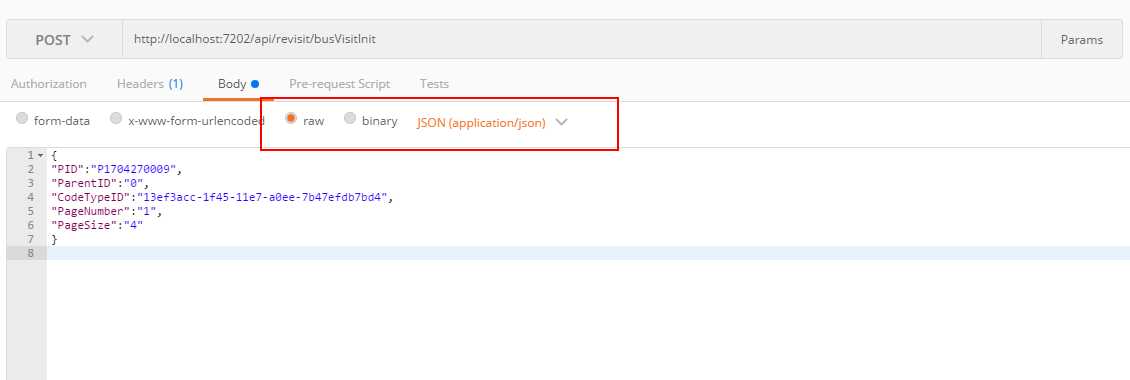Click the "PageNumber":"1" line
Viewport: 1130px width, 380px height.
tap(107, 211)
